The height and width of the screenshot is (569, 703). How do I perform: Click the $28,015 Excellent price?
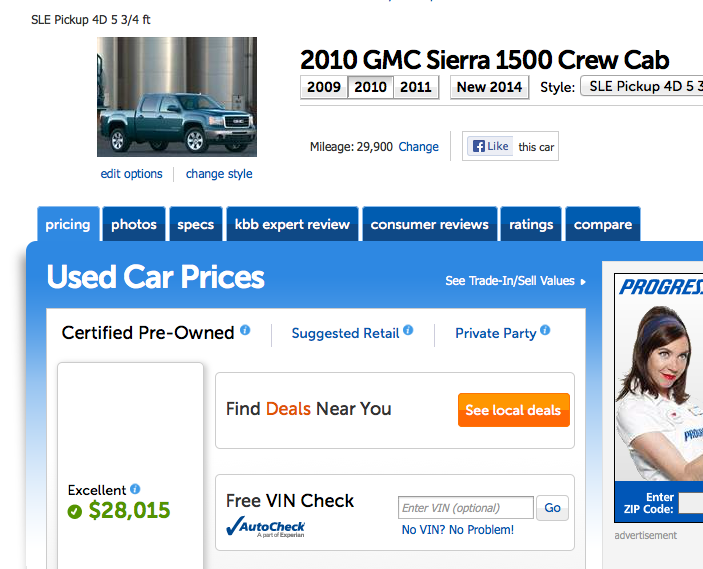tap(129, 510)
